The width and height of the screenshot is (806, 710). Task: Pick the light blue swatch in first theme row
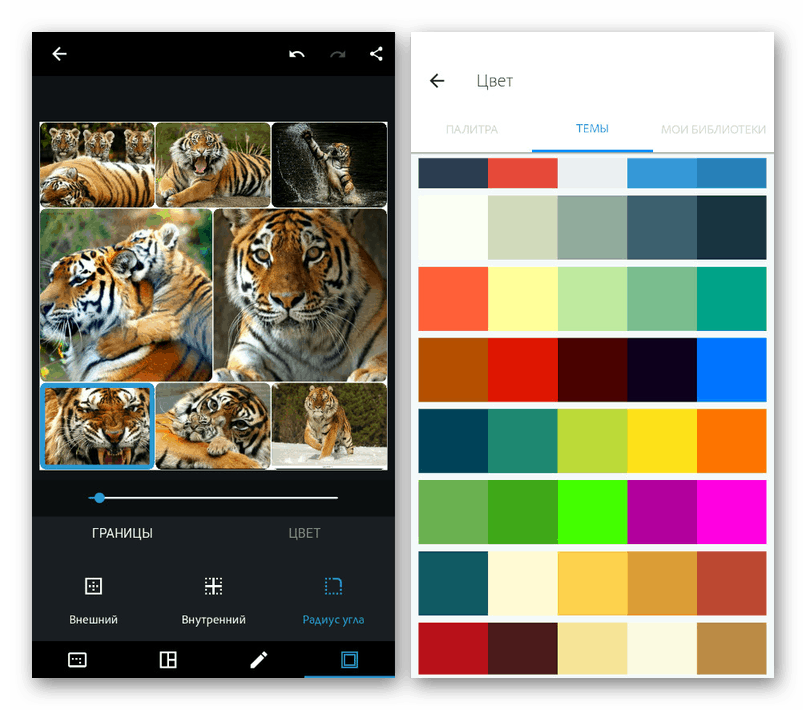662,173
